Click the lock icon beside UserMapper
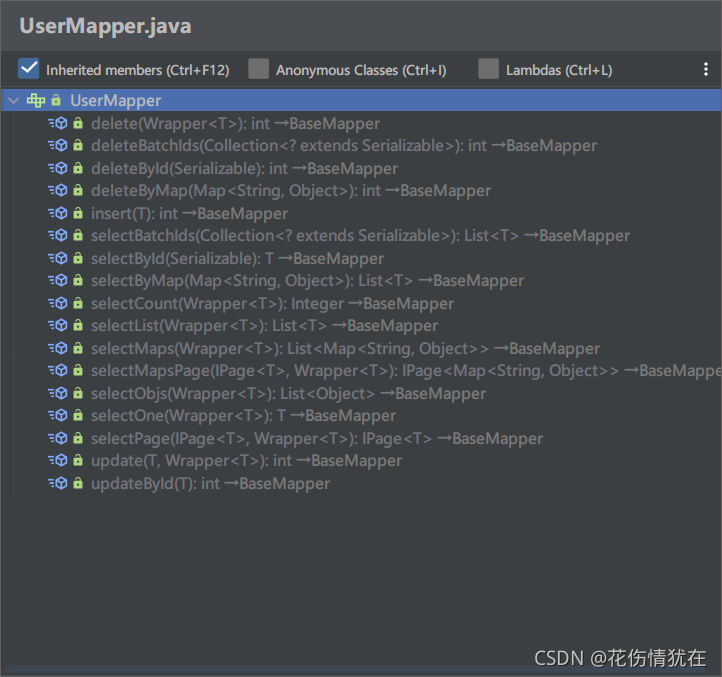 [56, 100]
